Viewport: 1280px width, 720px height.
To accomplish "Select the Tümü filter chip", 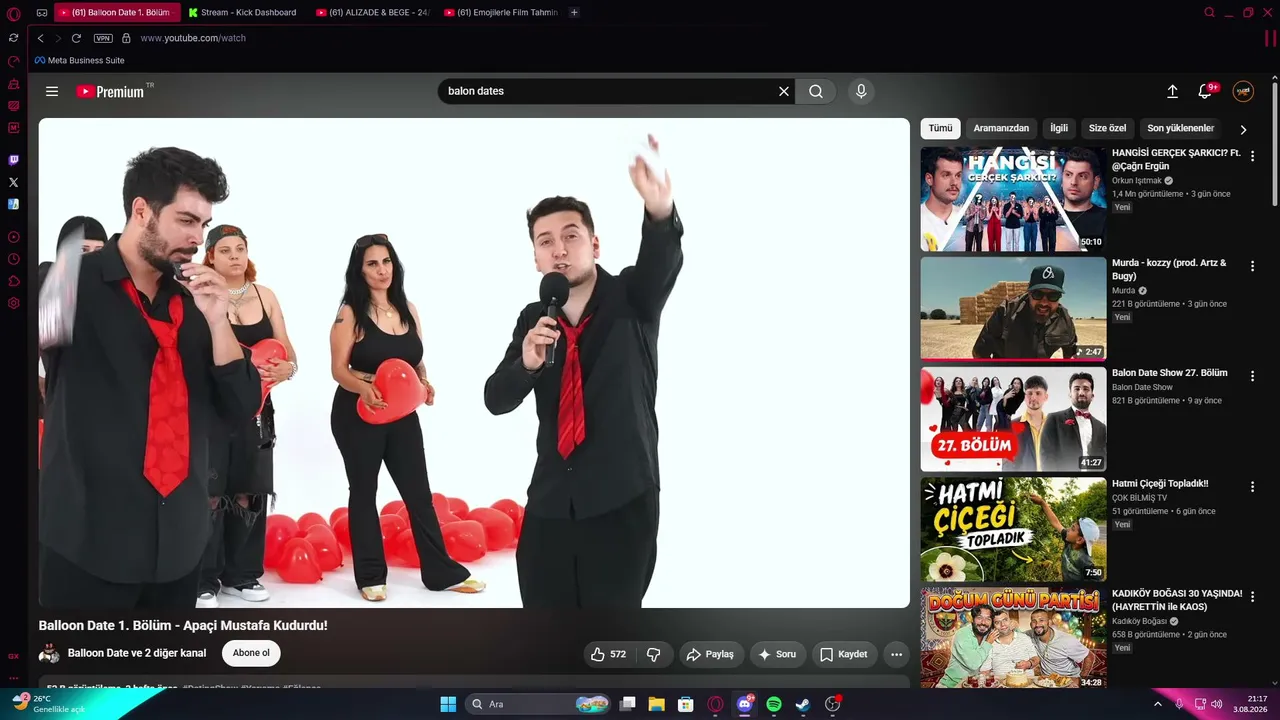I will 940,128.
